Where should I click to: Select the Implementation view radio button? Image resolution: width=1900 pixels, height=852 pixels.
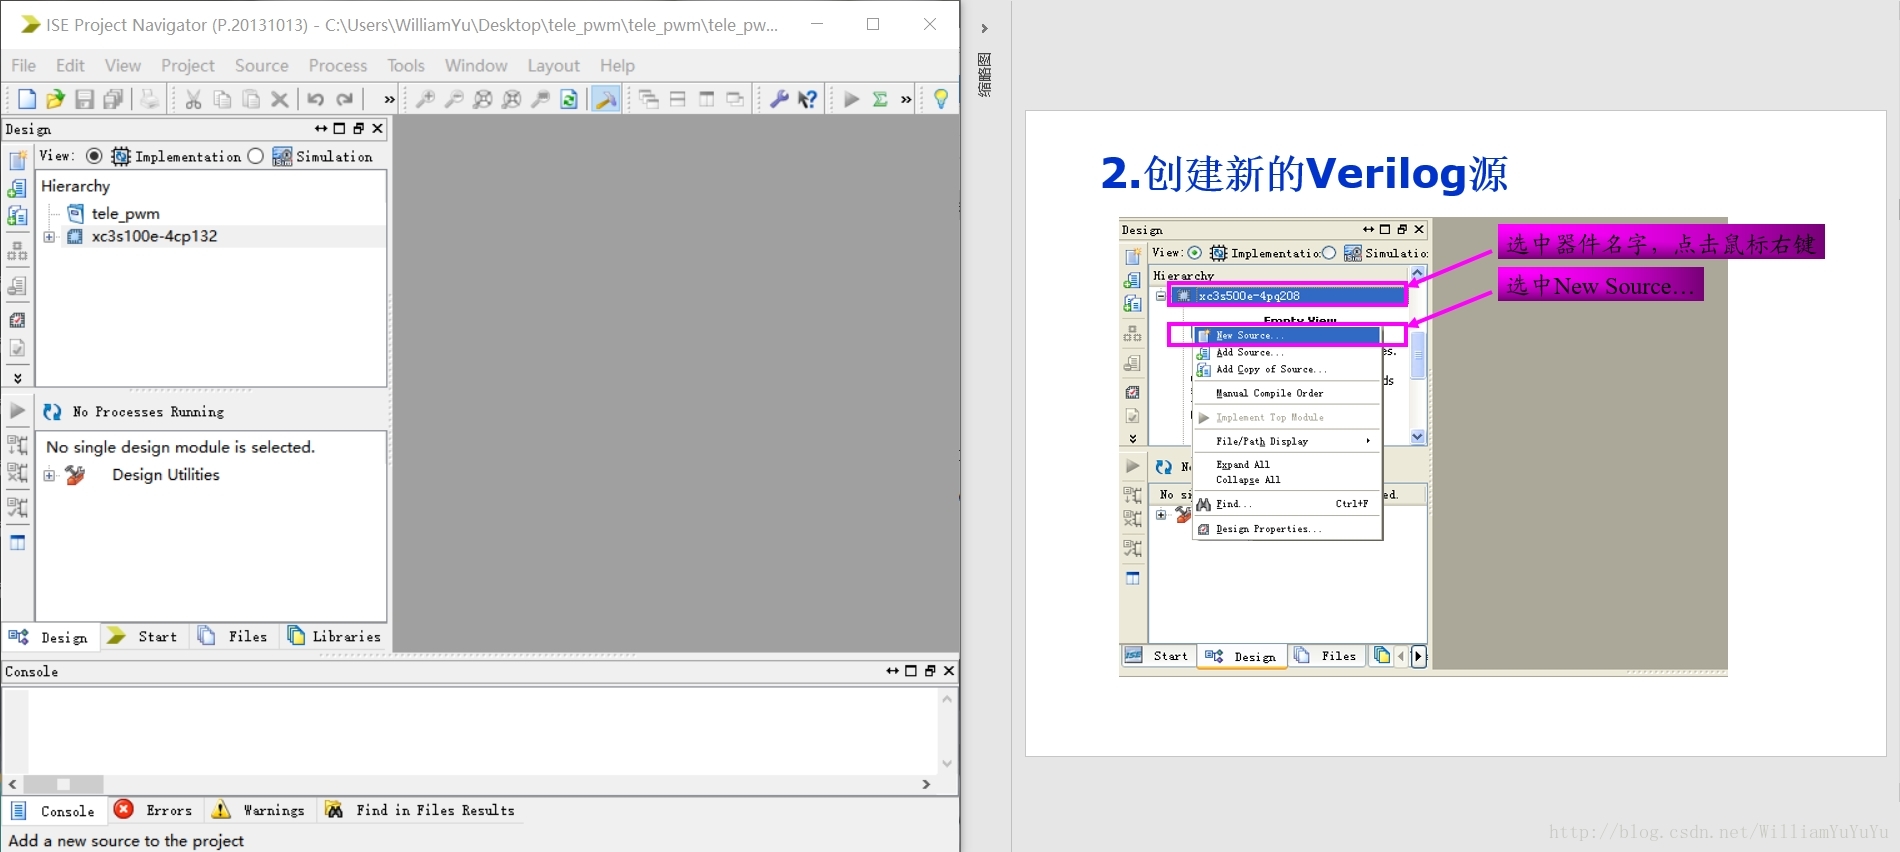point(94,156)
